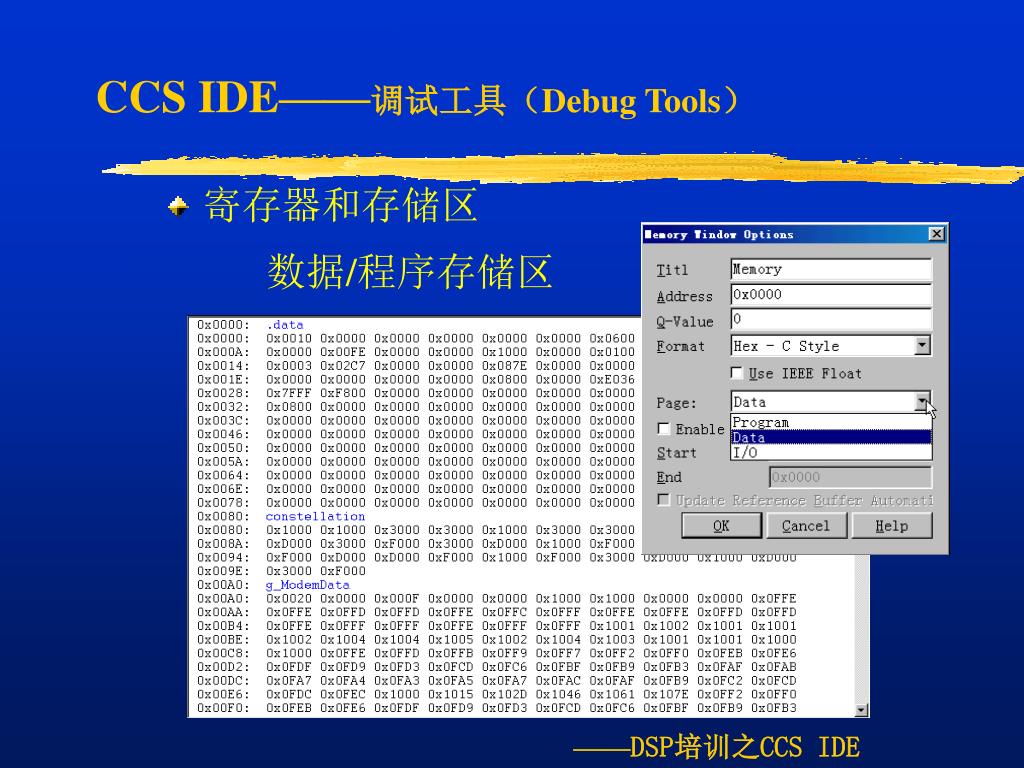Image resolution: width=1024 pixels, height=768 pixels.
Task: Select value 0x02C7 in row 0x0014
Action: click(x=343, y=366)
